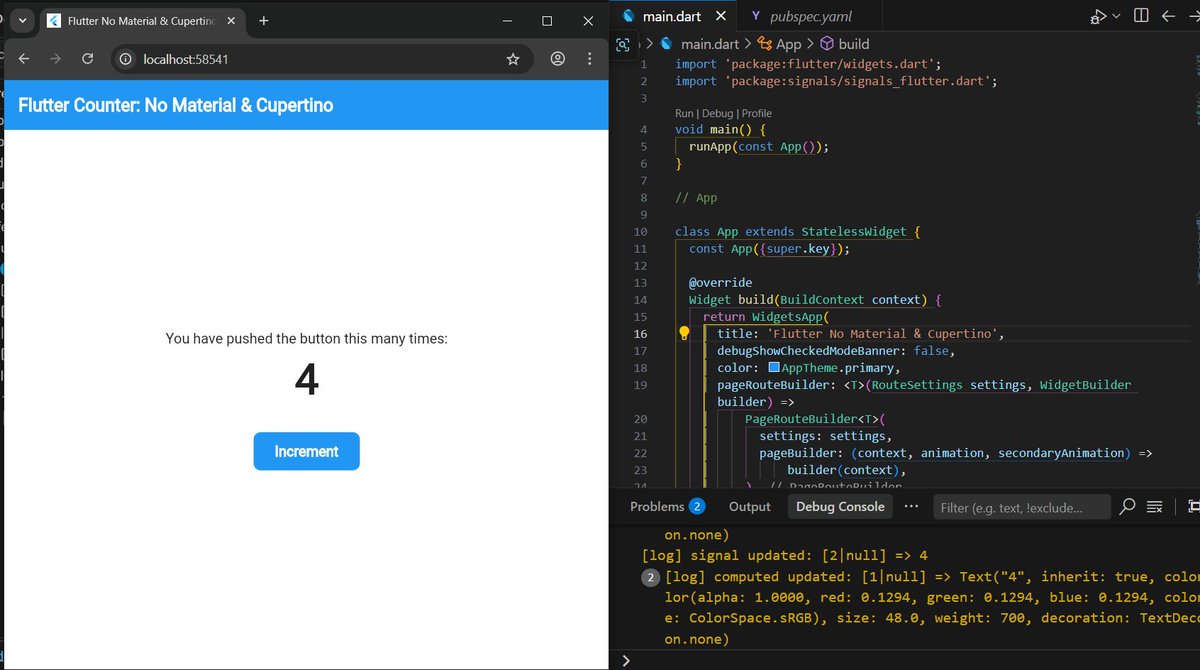The width and height of the screenshot is (1200, 670).
Task: Navigate back in VS Code editor
Action: [1168, 16]
